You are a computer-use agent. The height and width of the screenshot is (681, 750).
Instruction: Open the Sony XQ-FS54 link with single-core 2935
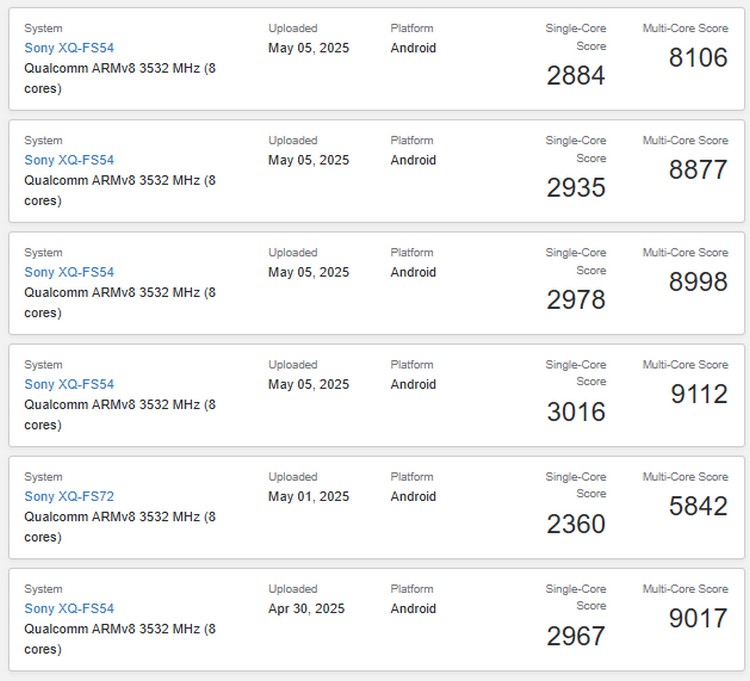click(x=69, y=160)
